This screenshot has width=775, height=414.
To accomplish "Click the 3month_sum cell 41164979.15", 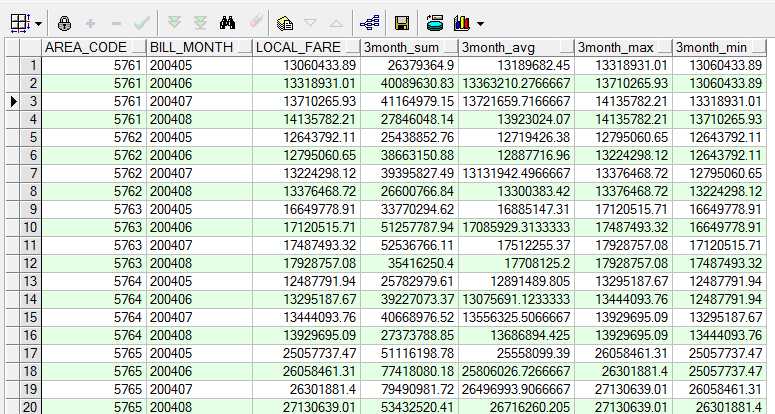I will pyautogui.click(x=409, y=101).
